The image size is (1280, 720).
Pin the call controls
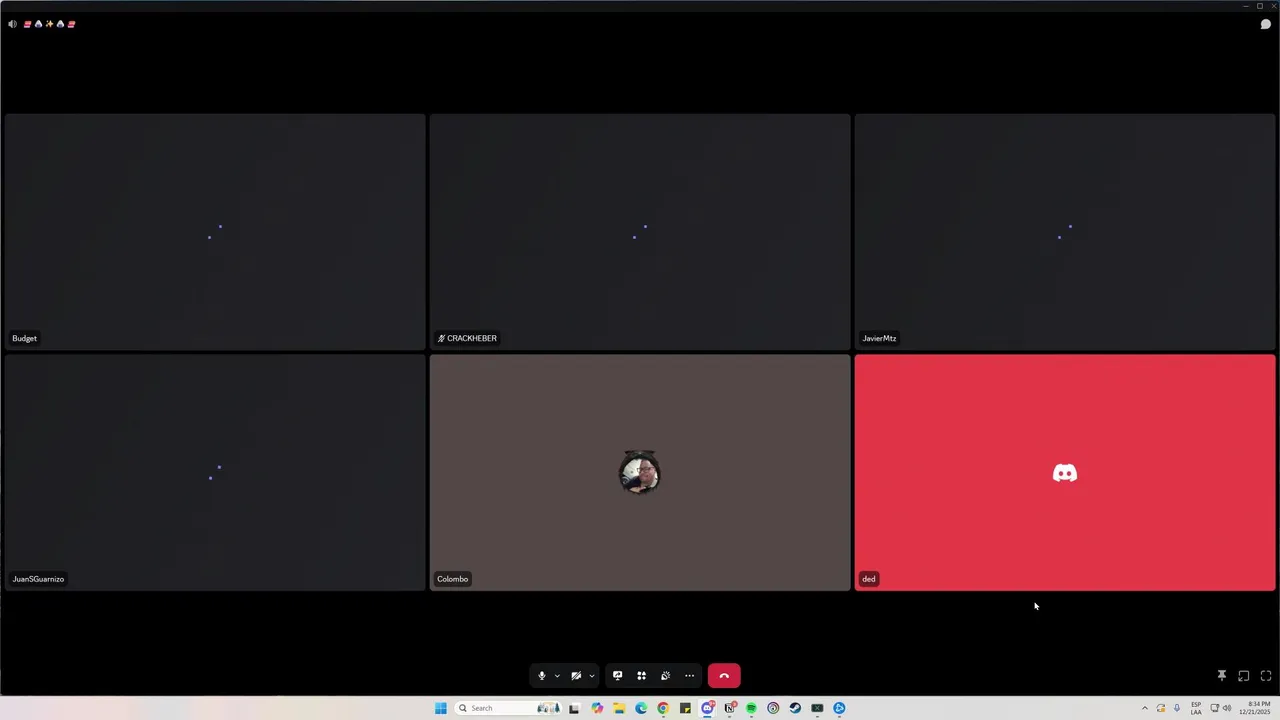[1221, 676]
